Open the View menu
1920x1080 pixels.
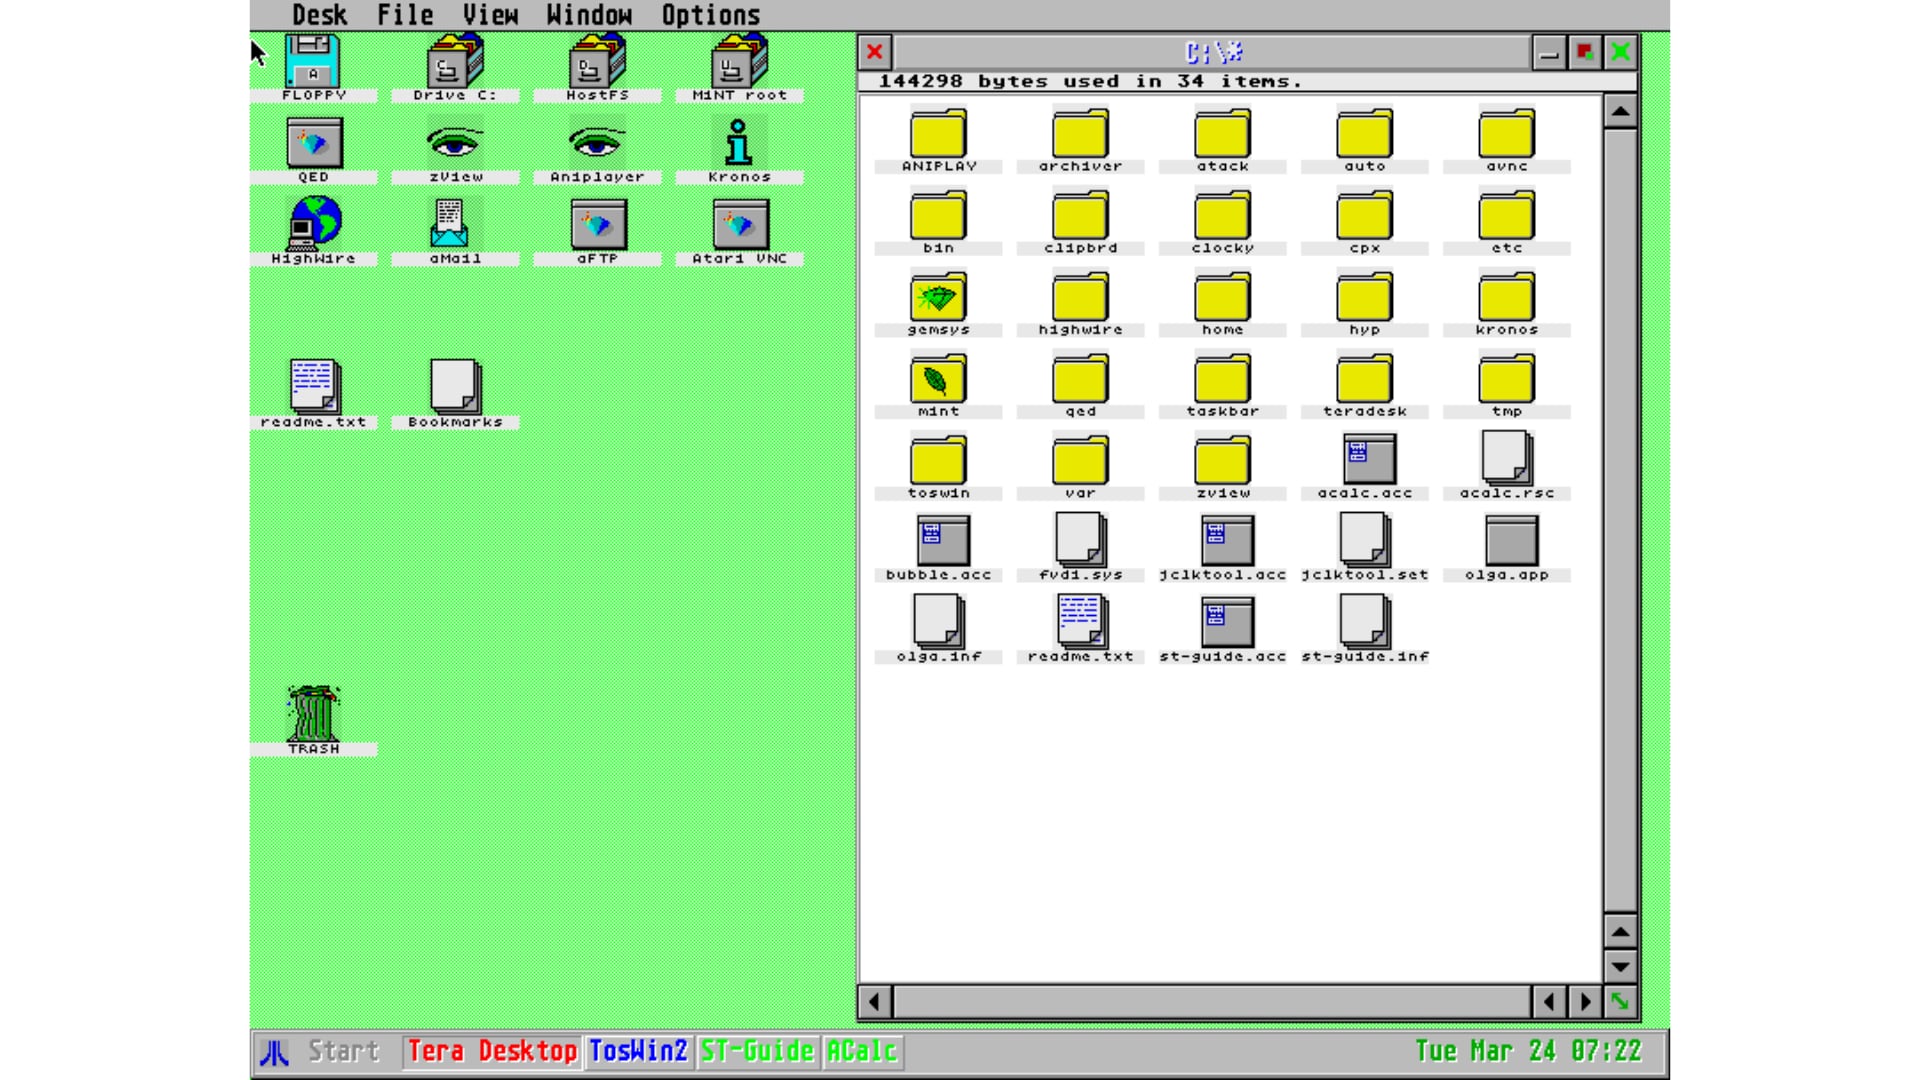[x=490, y=15]
